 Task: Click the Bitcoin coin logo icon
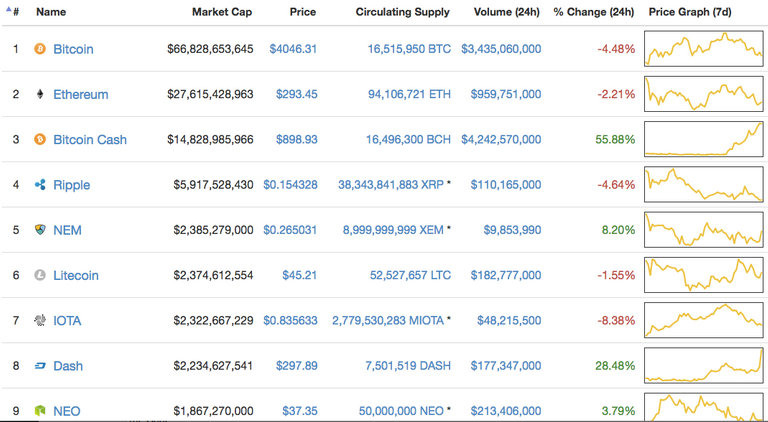click(40, 48)
